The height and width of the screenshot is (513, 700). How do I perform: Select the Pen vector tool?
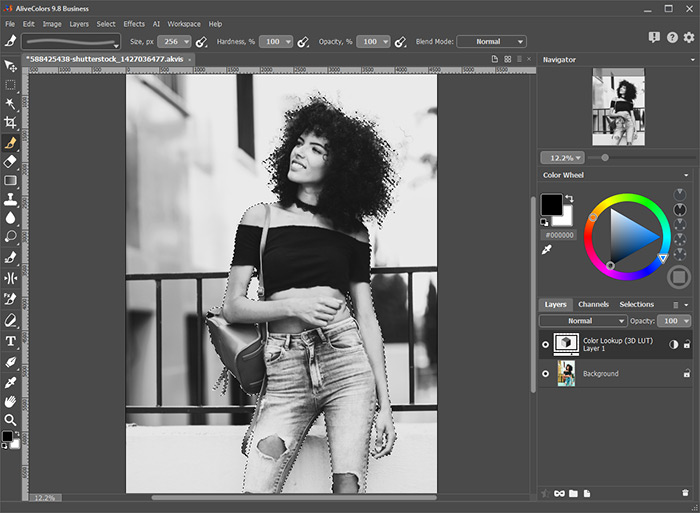tap(10, 362)
